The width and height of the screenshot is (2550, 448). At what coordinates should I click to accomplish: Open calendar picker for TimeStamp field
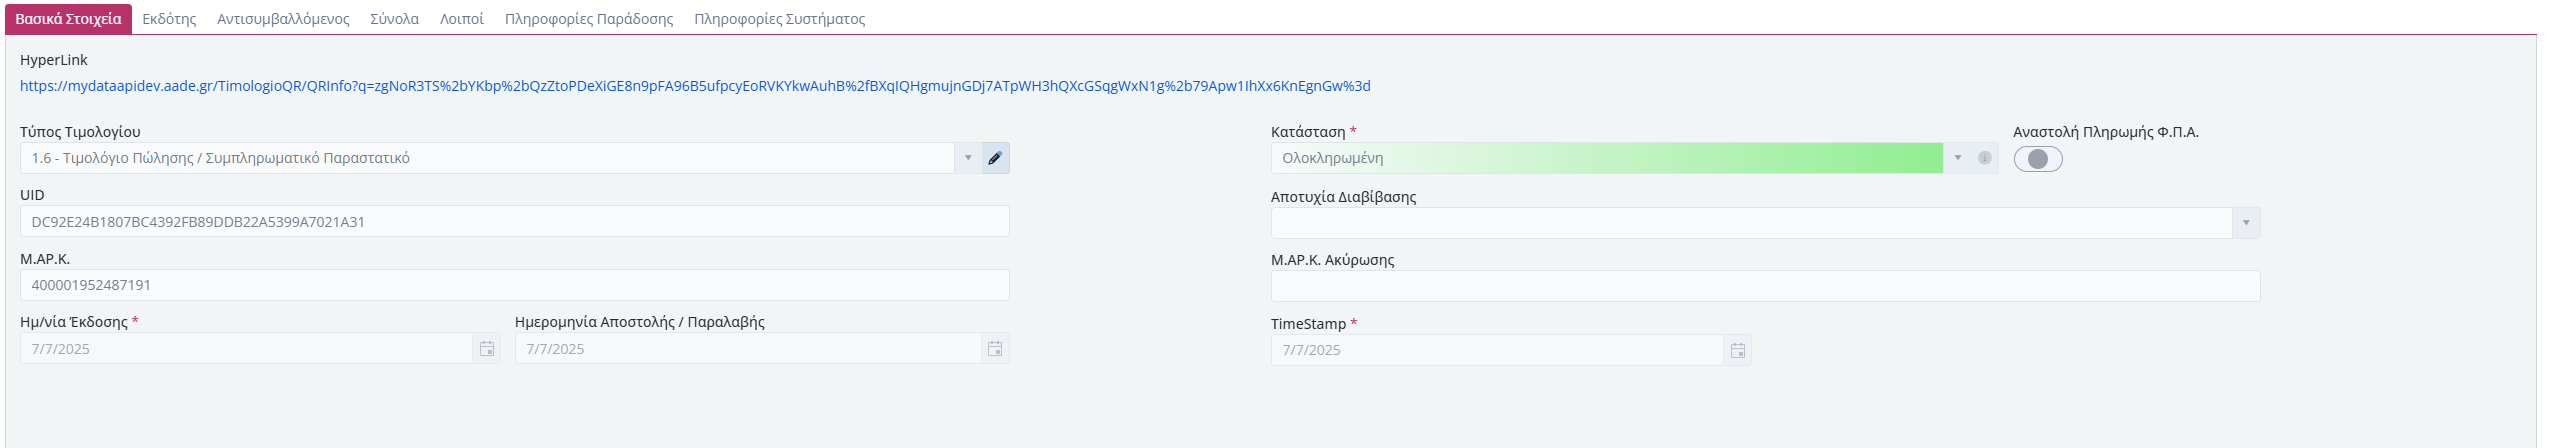(1738, 350)
